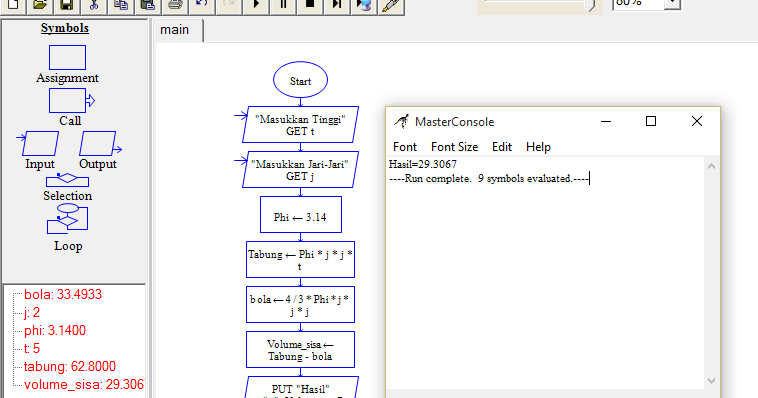Create a new flowchart file

coord(13,5)
